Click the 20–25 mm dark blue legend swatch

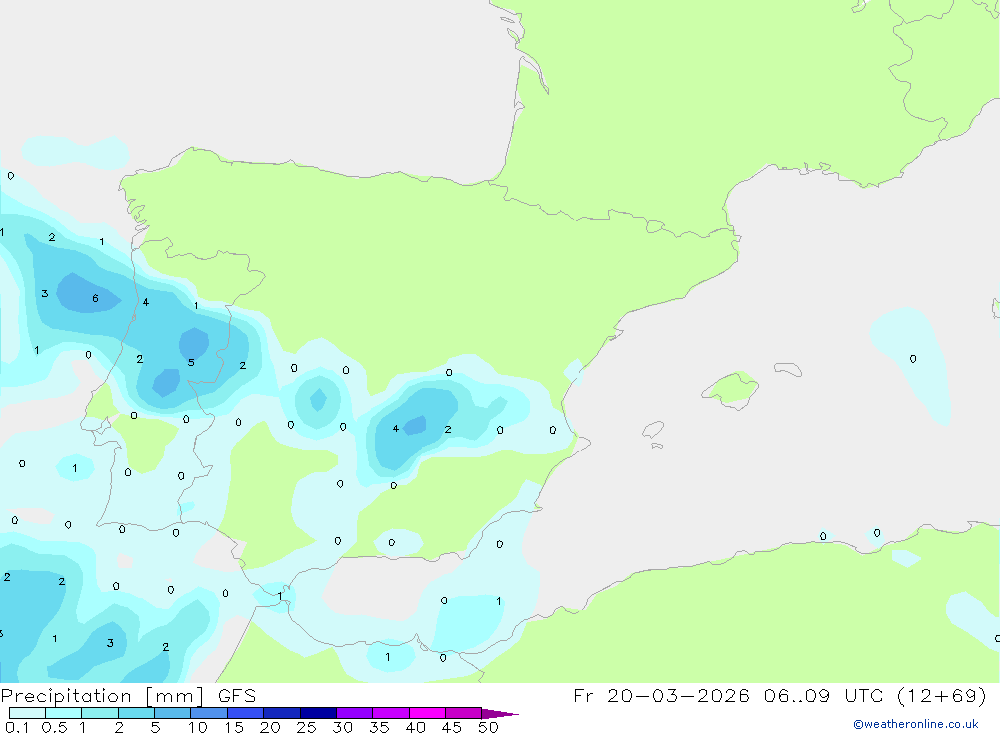pyautogui.click(x=282, y=713)
